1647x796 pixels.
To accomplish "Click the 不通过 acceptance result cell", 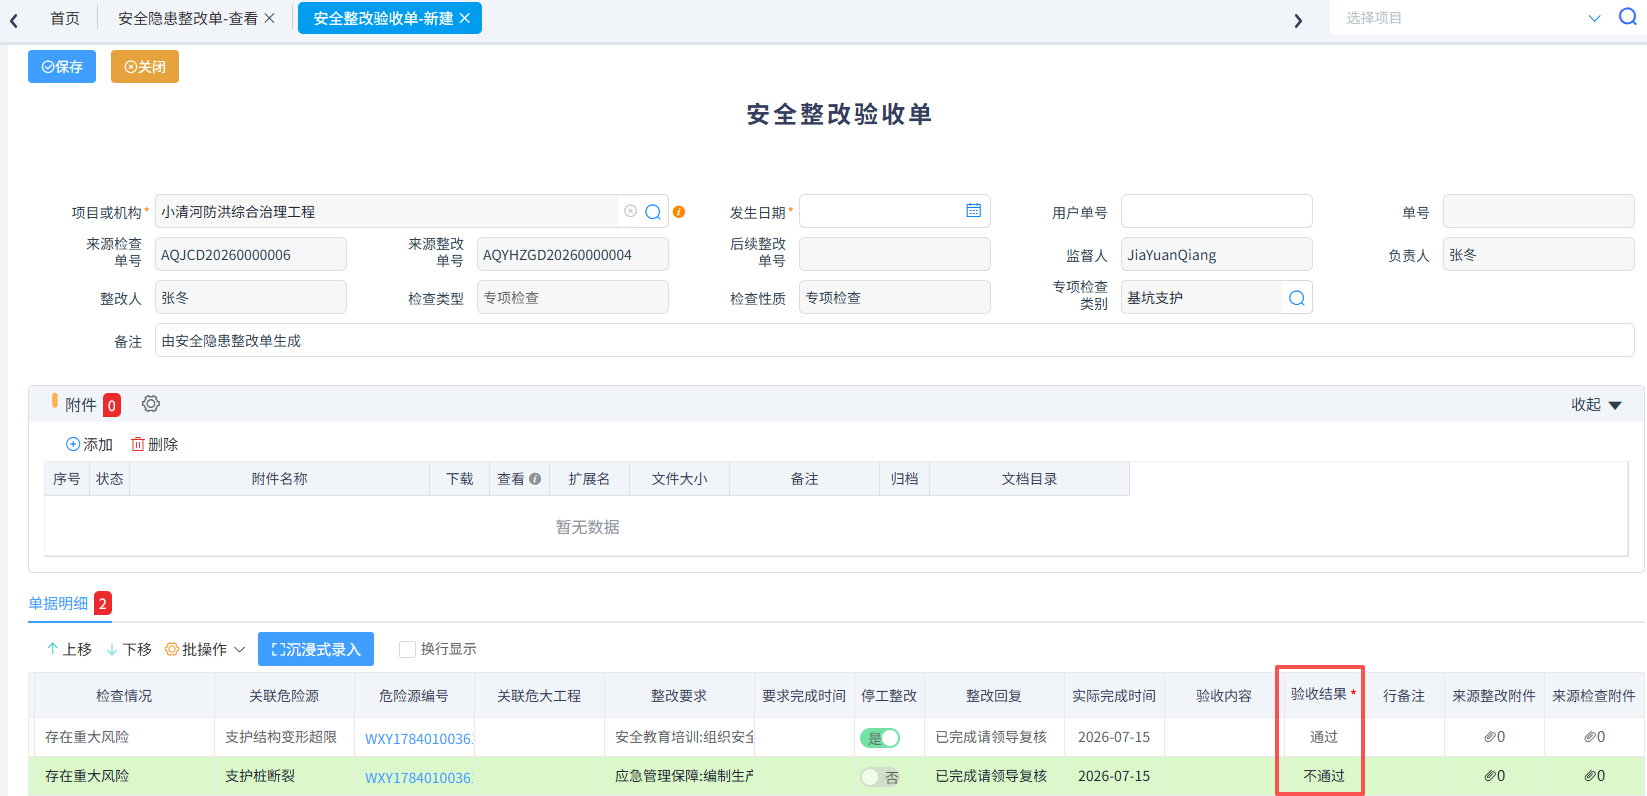I will (x=1324, y=776).
